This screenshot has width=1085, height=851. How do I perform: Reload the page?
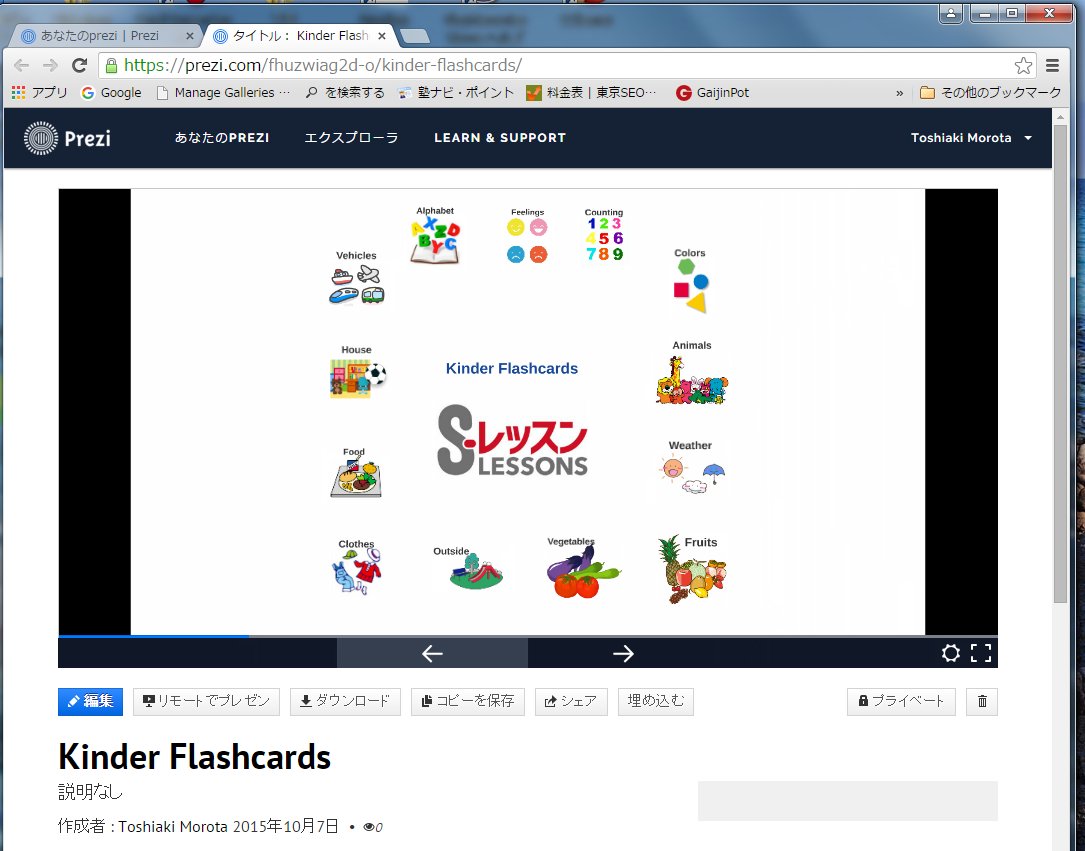pos(80,66)
